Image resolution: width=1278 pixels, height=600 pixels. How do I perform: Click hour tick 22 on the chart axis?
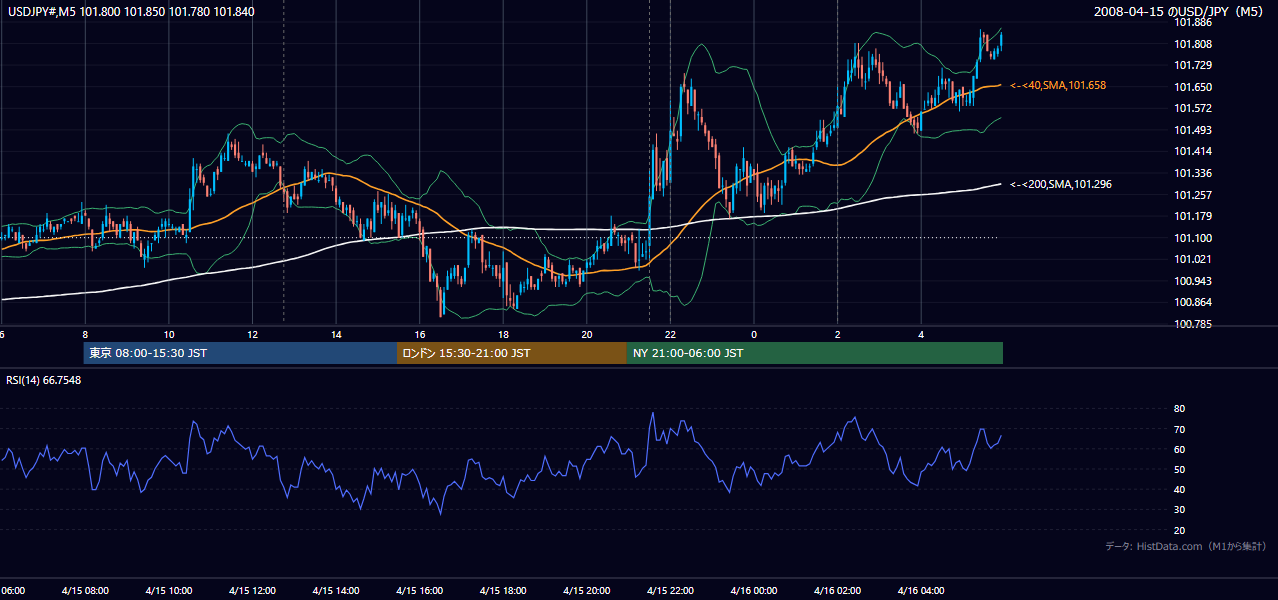(670, 334)
